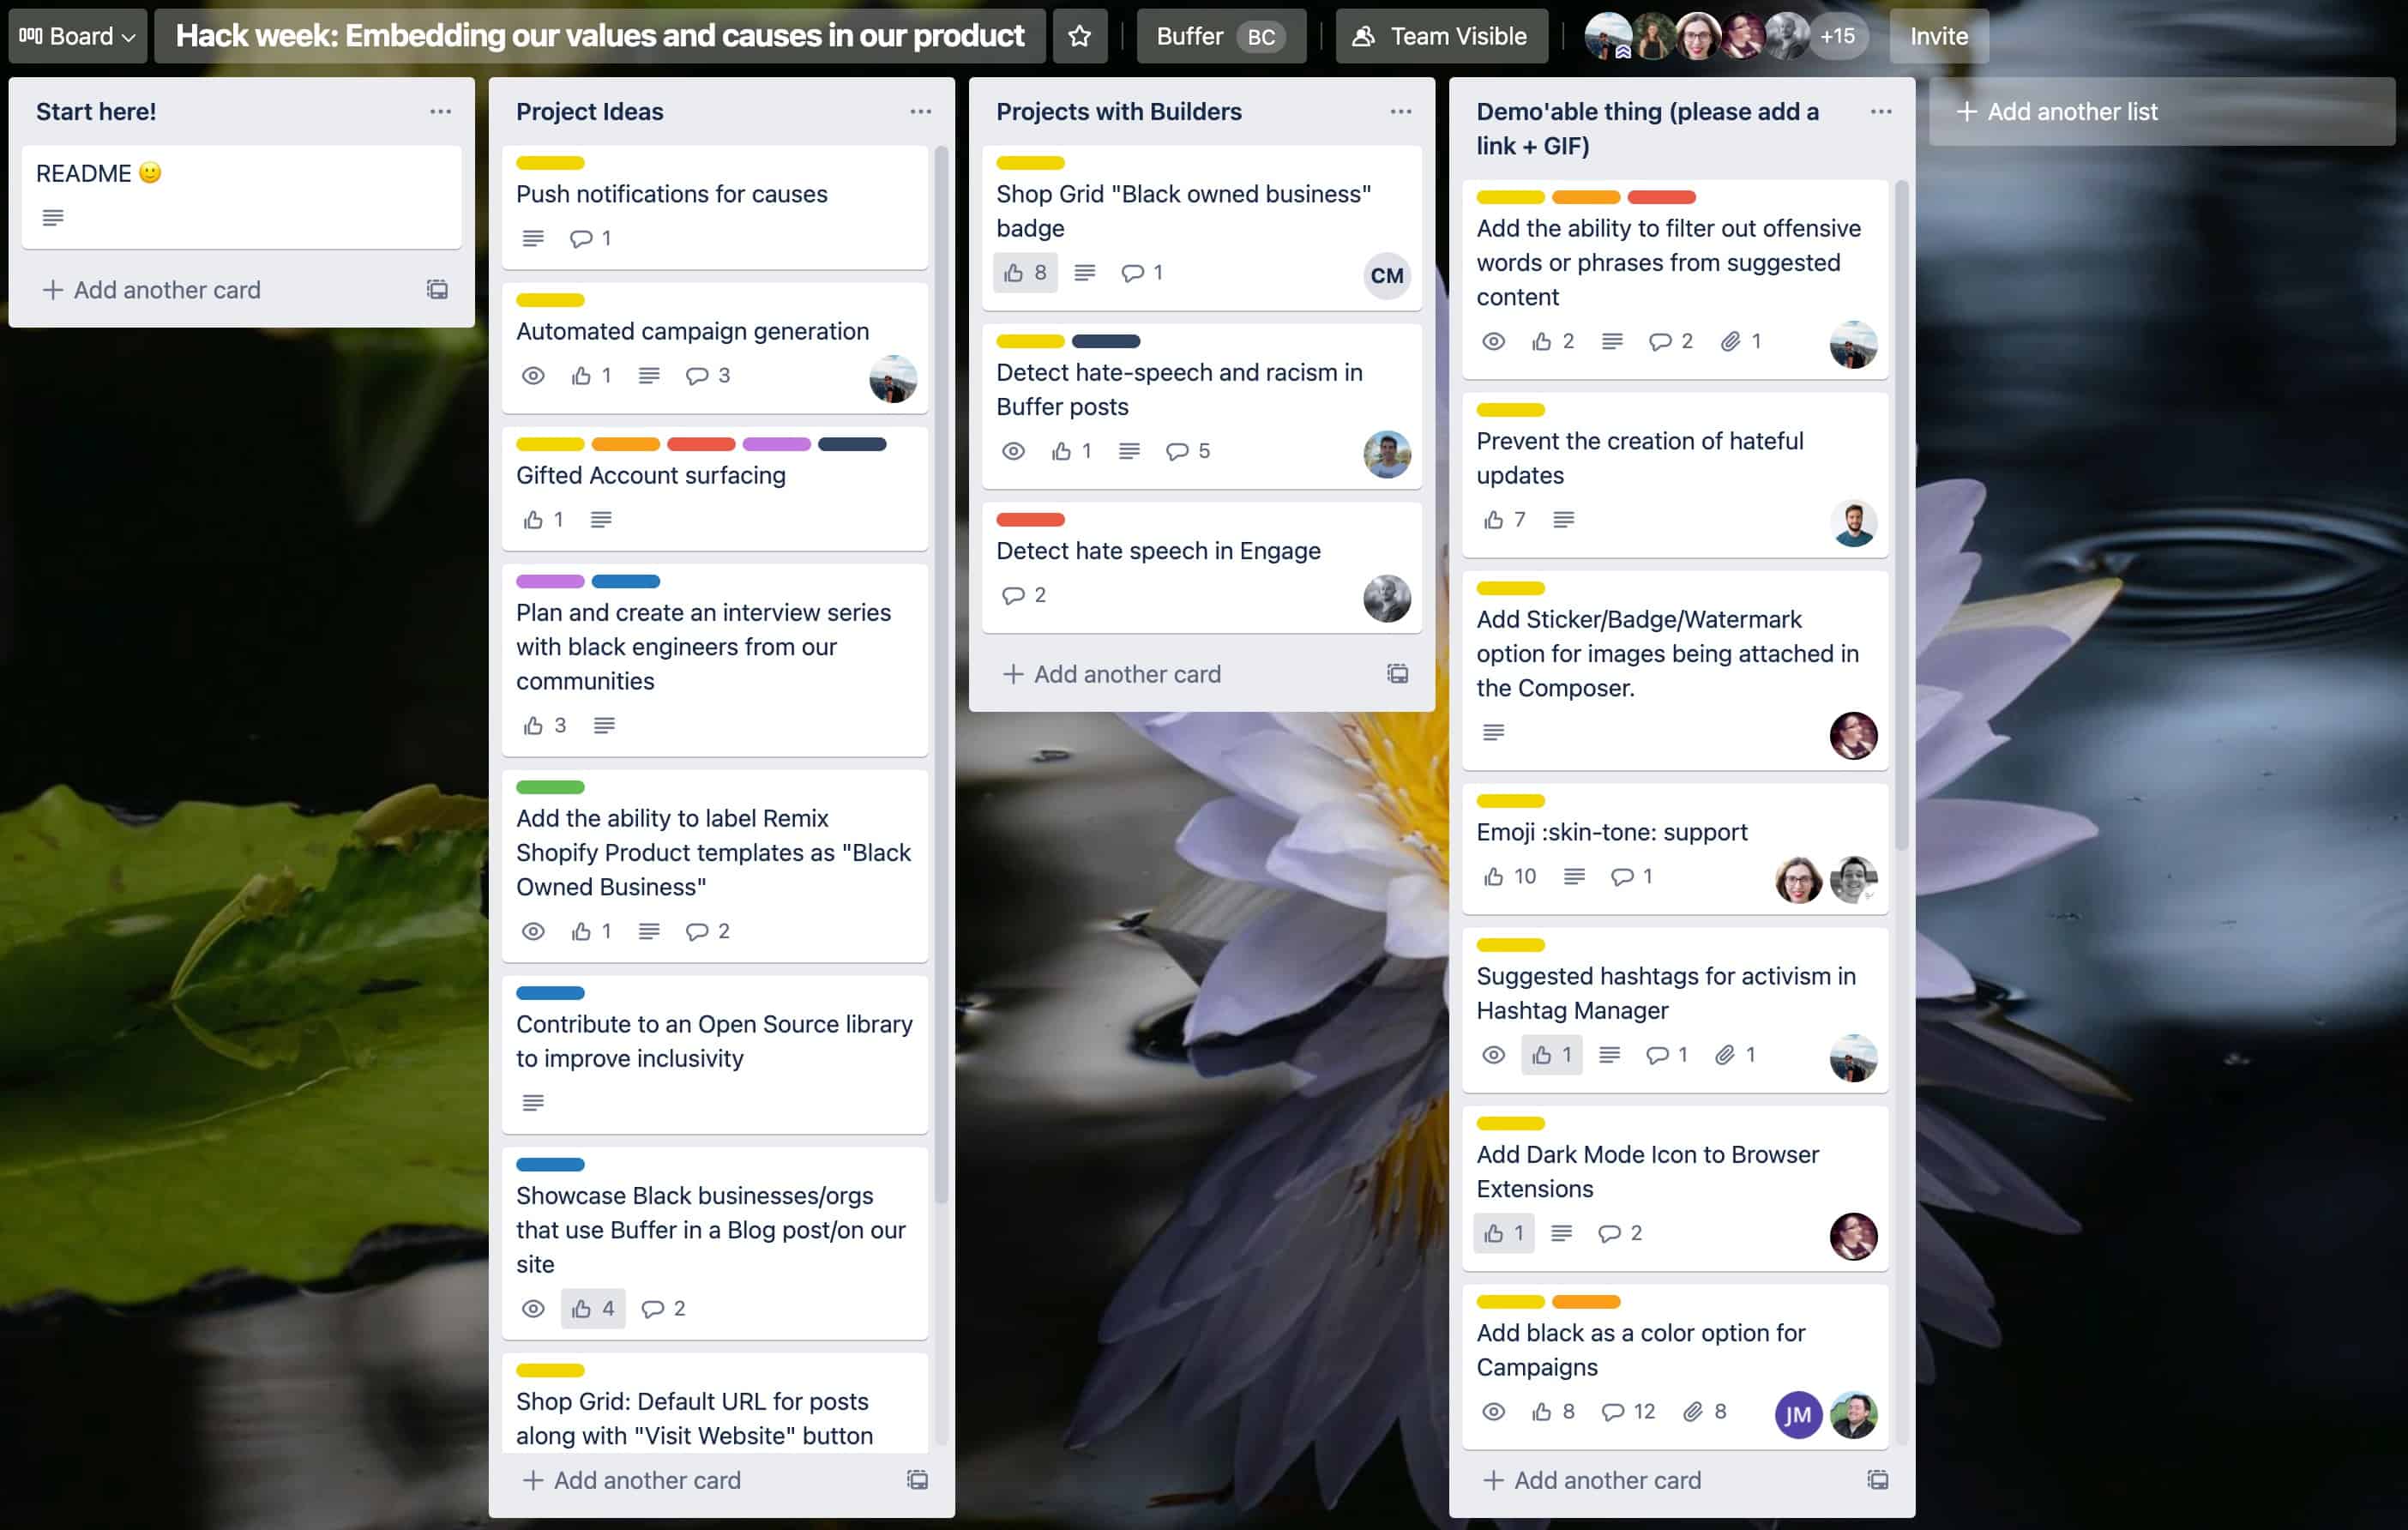This screenshot has width=2408, height=1530.
Task: Click the ellipsis menu on 'Project Ideas'
Action: click(919, 111)
